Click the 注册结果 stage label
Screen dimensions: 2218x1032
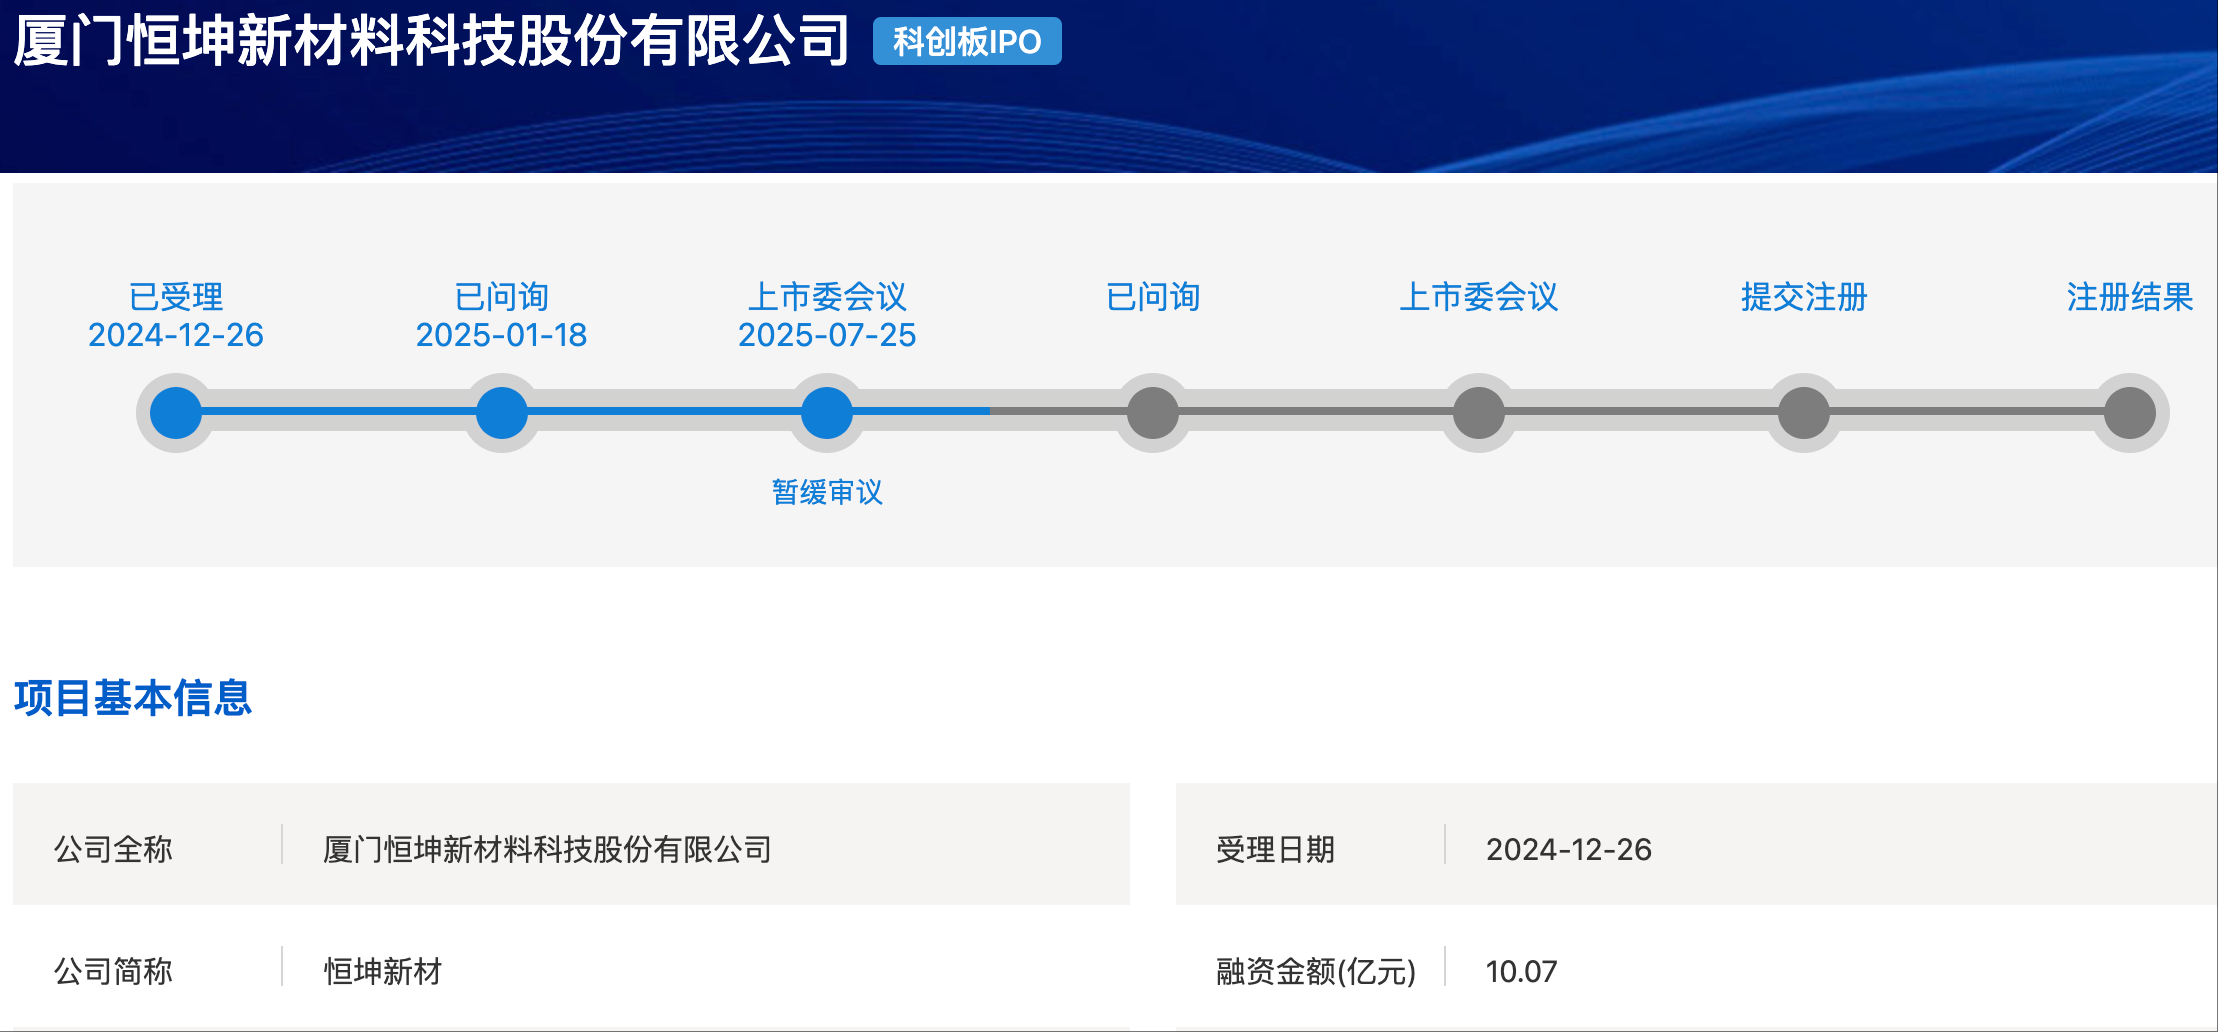click(x=2130, y=297)
